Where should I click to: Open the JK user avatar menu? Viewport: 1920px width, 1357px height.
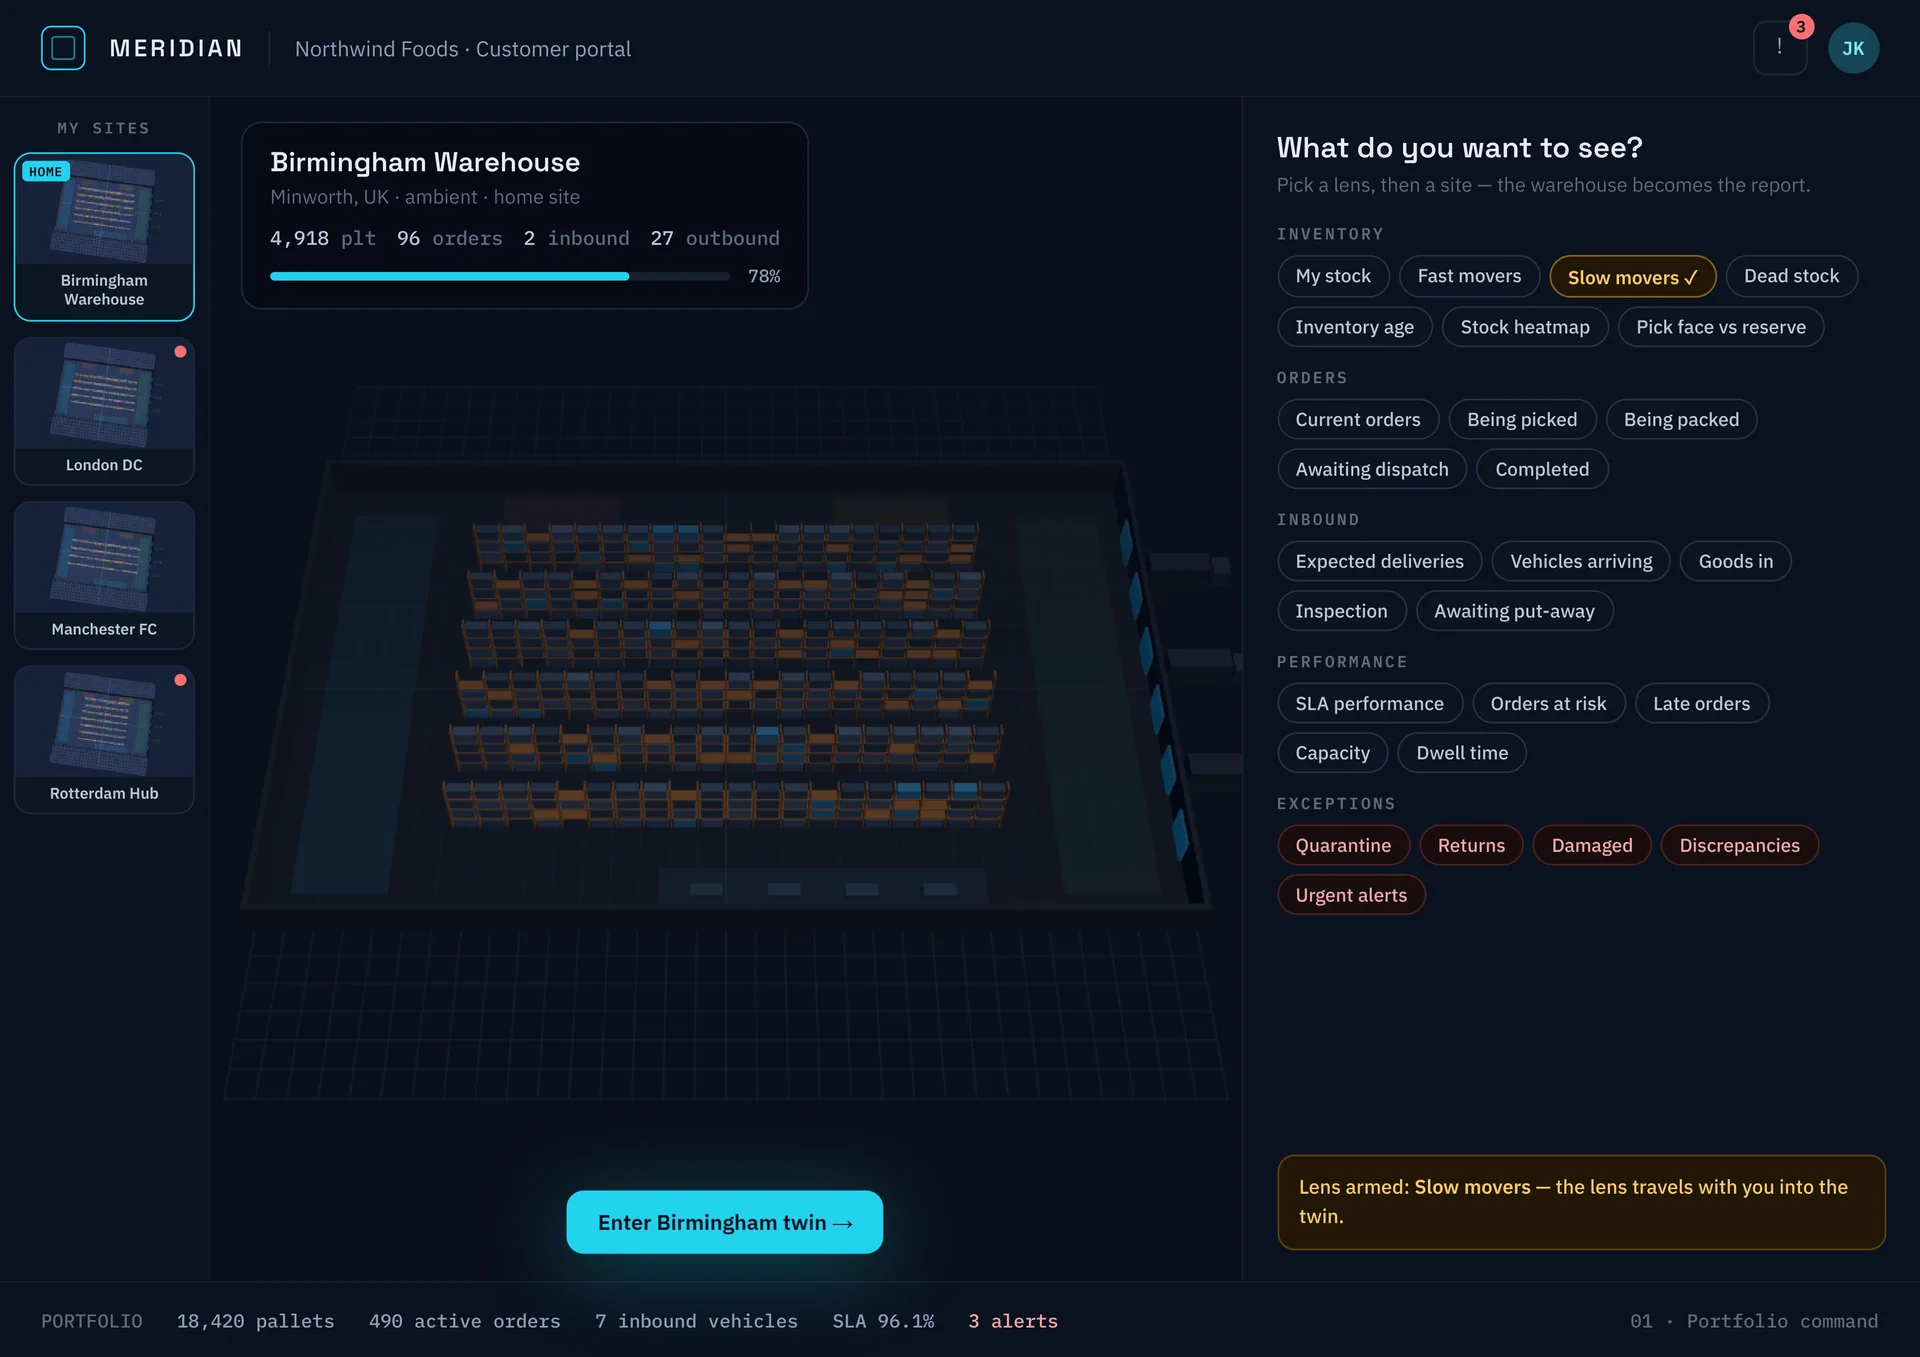point(1853,48)
